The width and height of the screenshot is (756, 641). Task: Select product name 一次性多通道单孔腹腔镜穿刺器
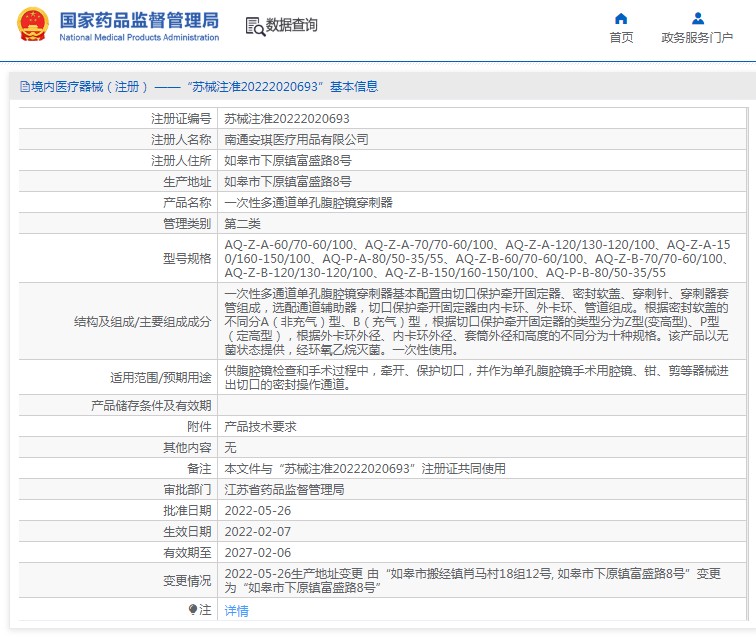[309, 203]
